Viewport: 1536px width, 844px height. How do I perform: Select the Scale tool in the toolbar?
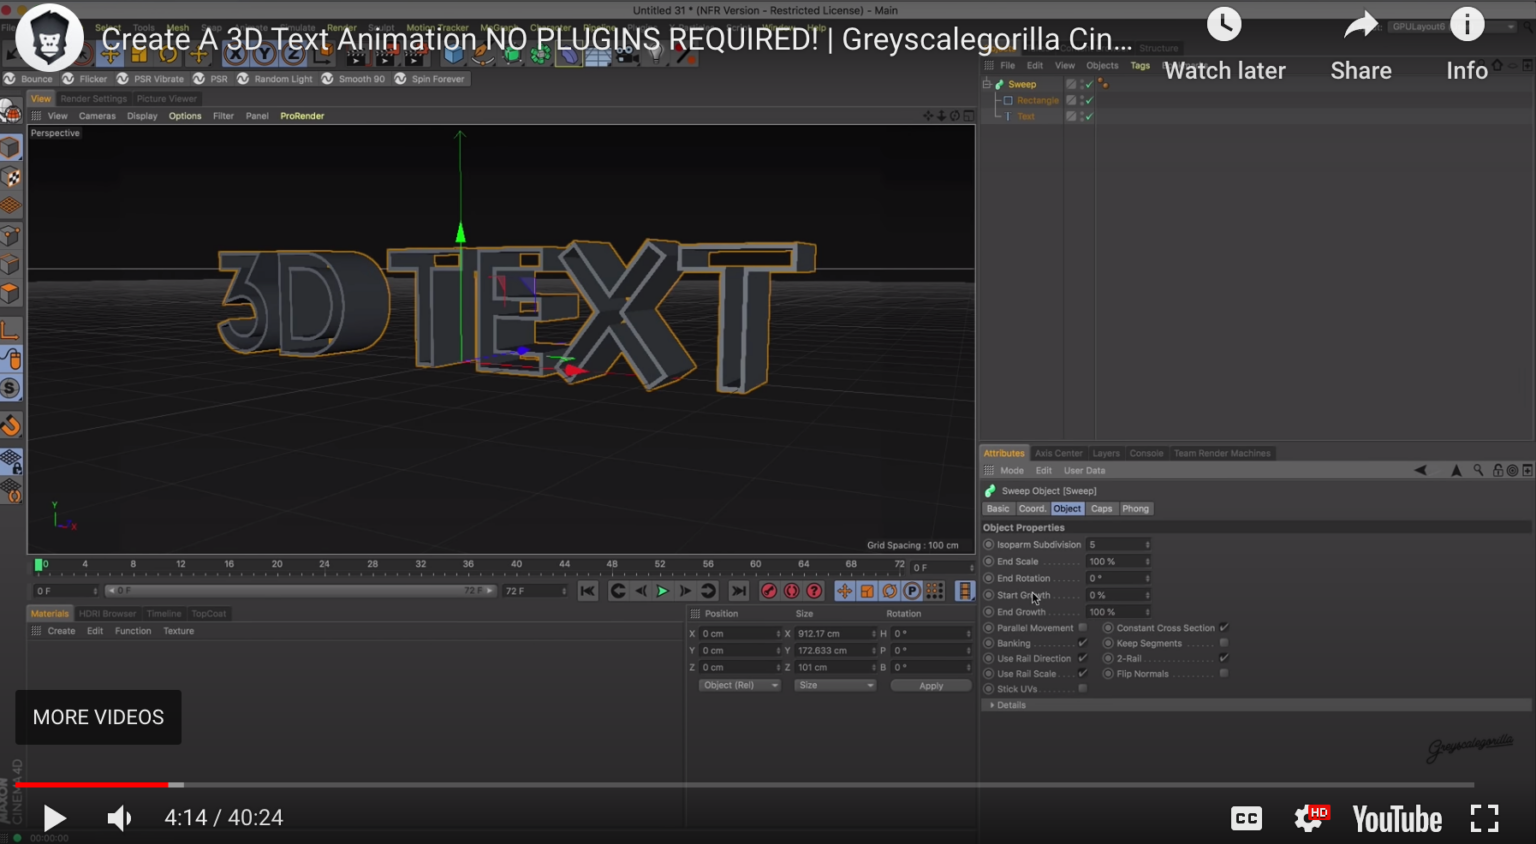tap(138, 54)
